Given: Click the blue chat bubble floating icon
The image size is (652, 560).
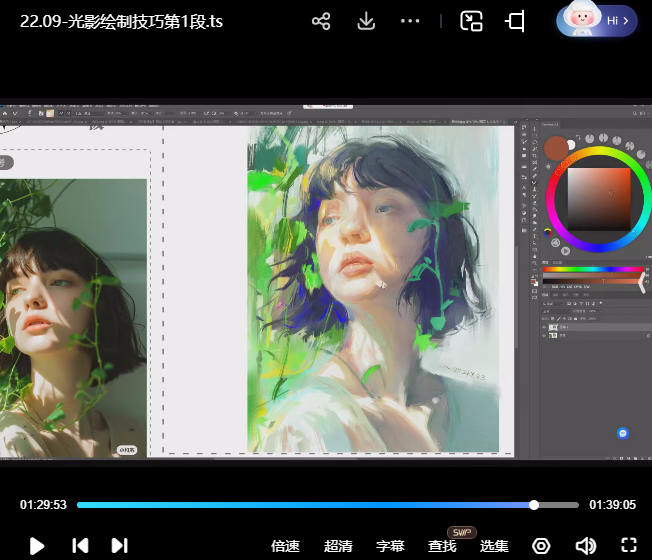Looking at the screenshot, I should [x=623, y=433].
